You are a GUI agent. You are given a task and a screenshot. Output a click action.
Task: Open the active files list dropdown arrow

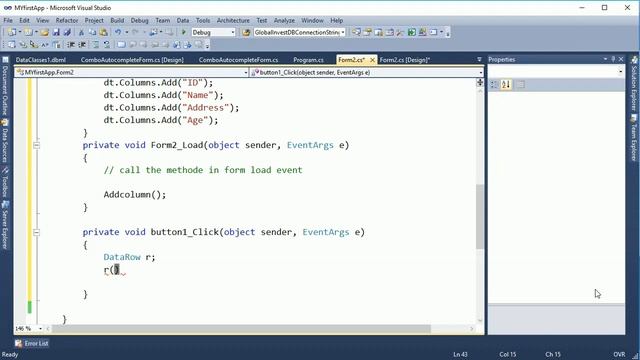pyautogui.click(x=479, y=60)
